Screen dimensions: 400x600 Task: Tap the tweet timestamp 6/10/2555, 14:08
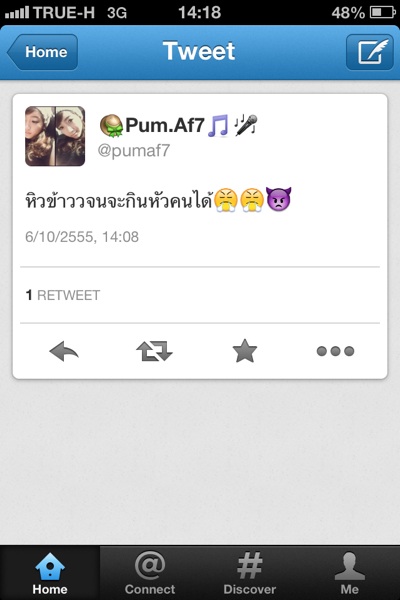coord(82,237)
